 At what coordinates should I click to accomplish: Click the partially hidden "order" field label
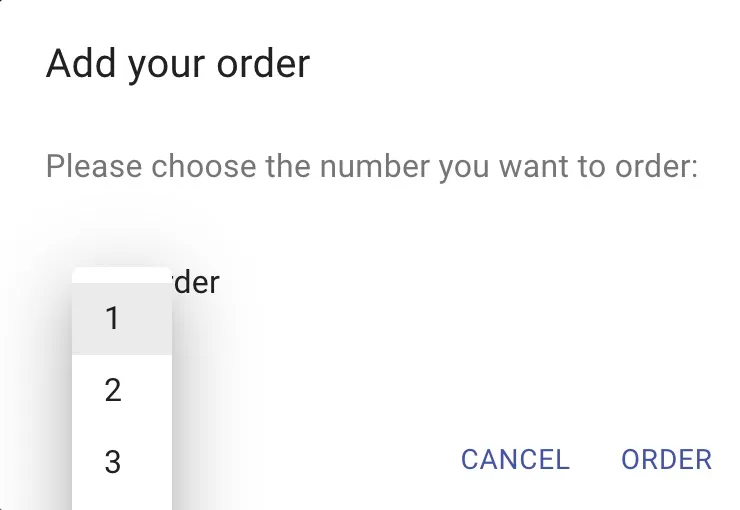tap(194, 282)
